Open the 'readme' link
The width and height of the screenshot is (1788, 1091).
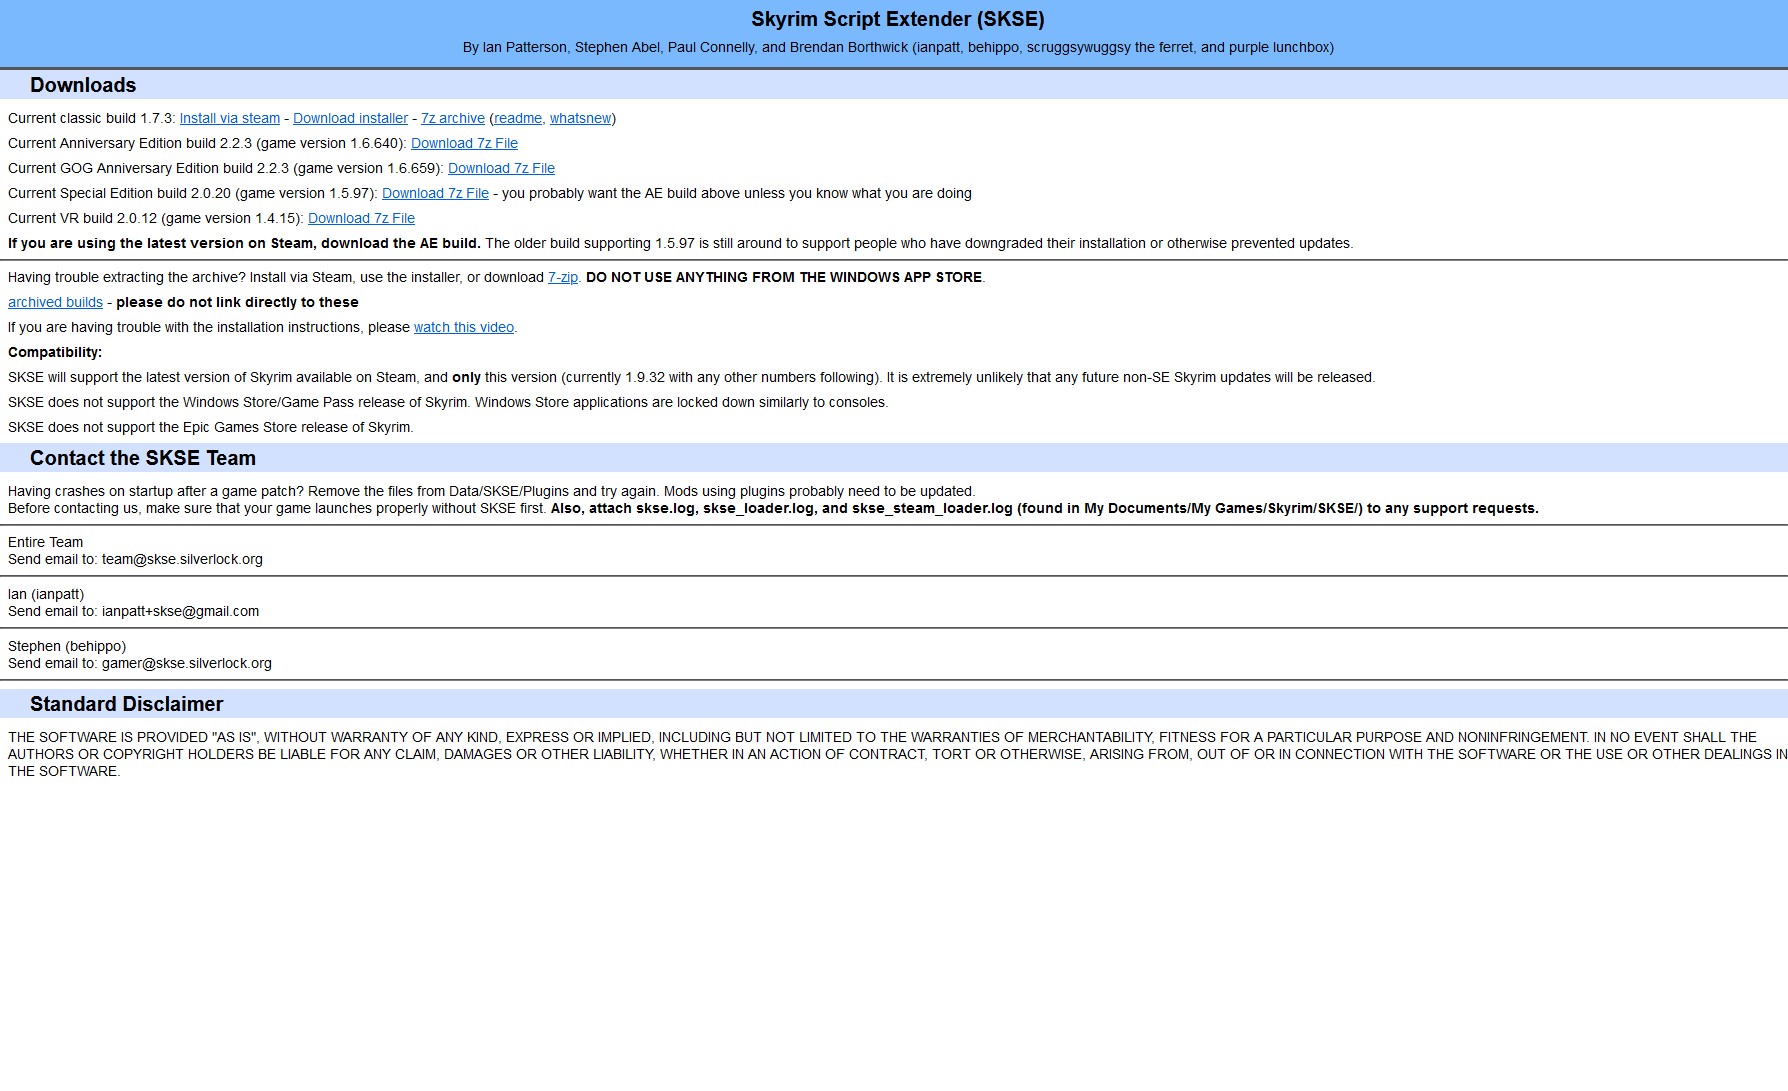click(x=518, y=118)
